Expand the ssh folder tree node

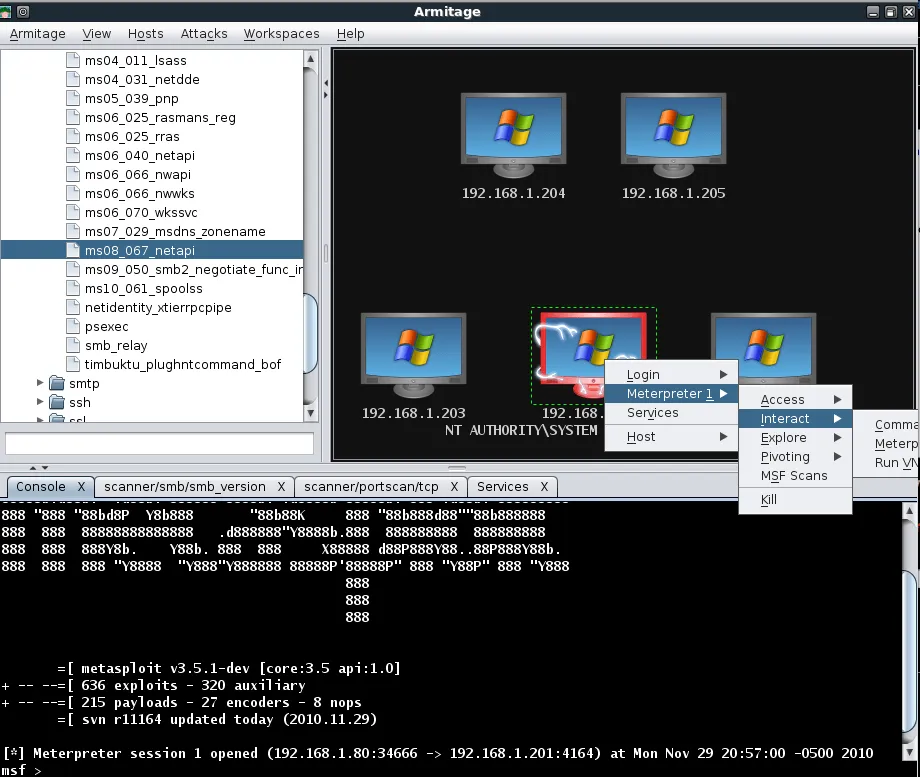(40, 403)
